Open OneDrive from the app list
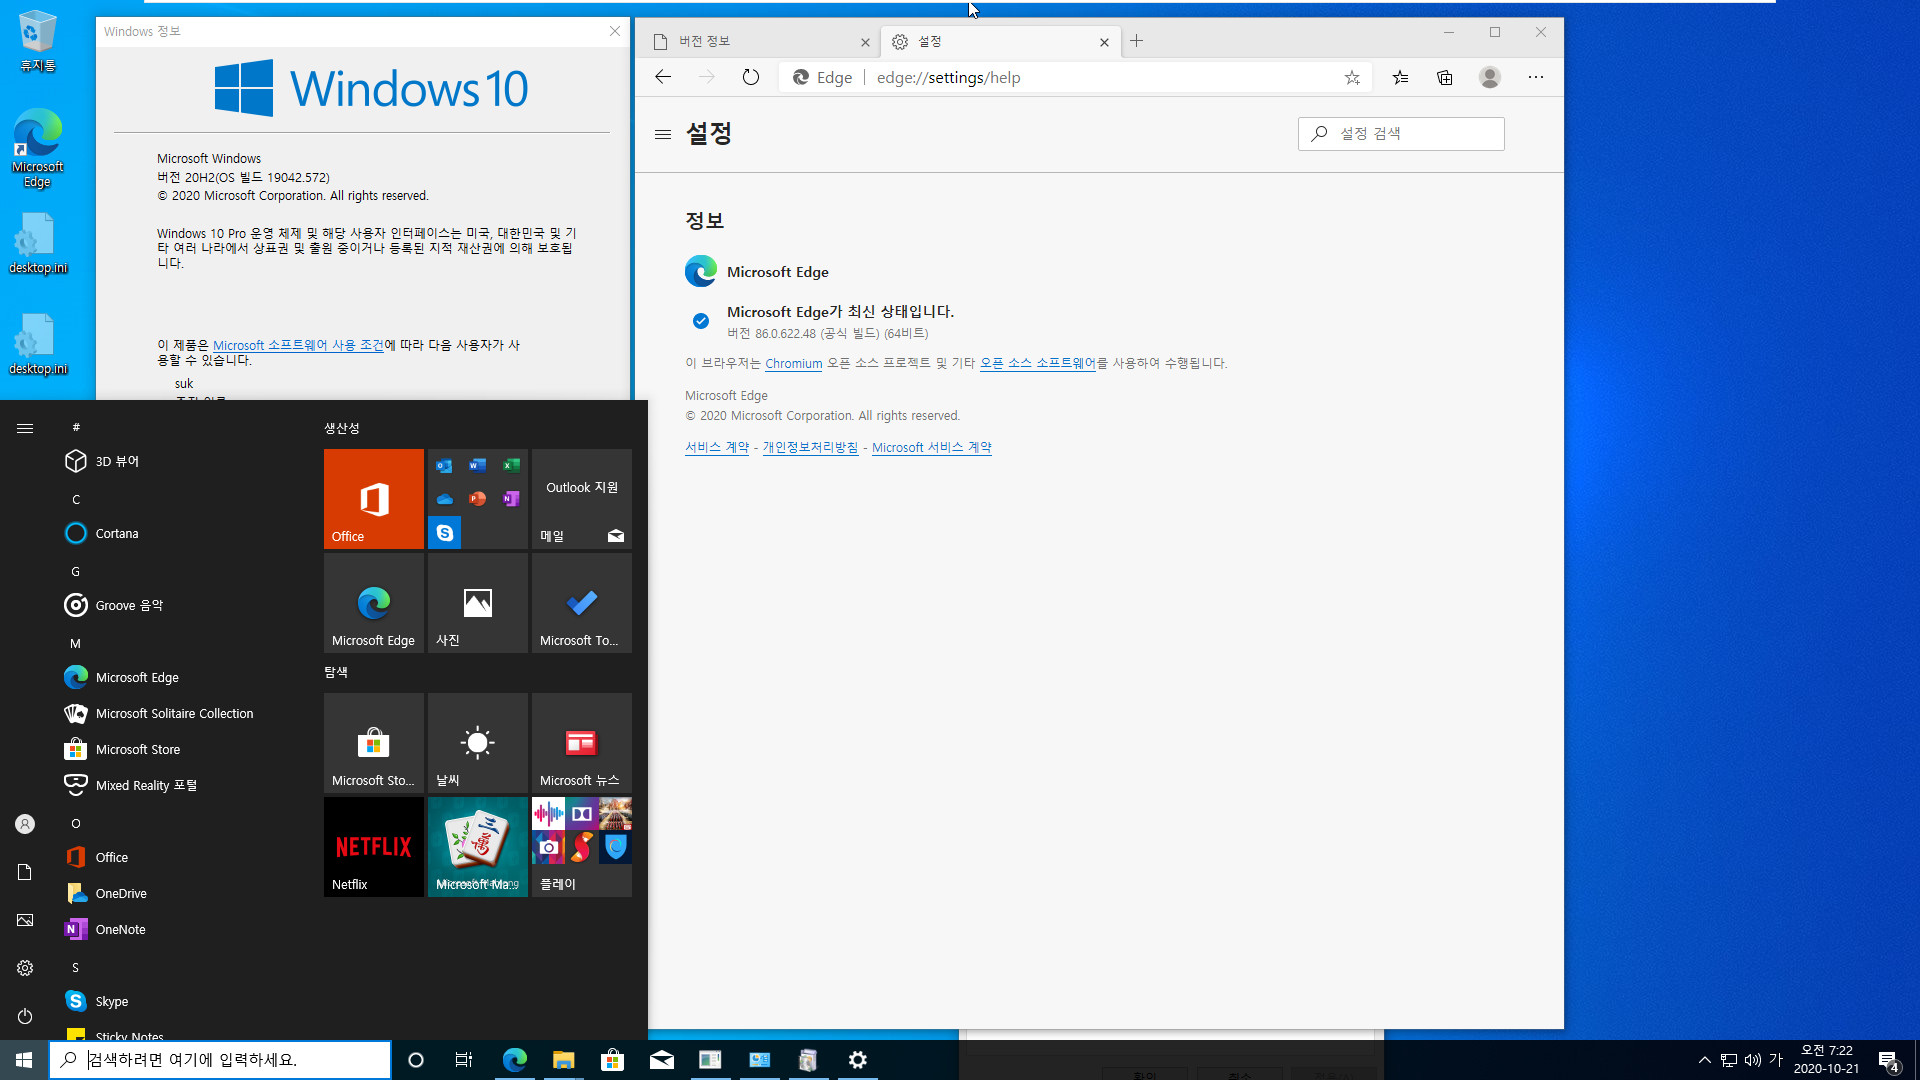 180,893
